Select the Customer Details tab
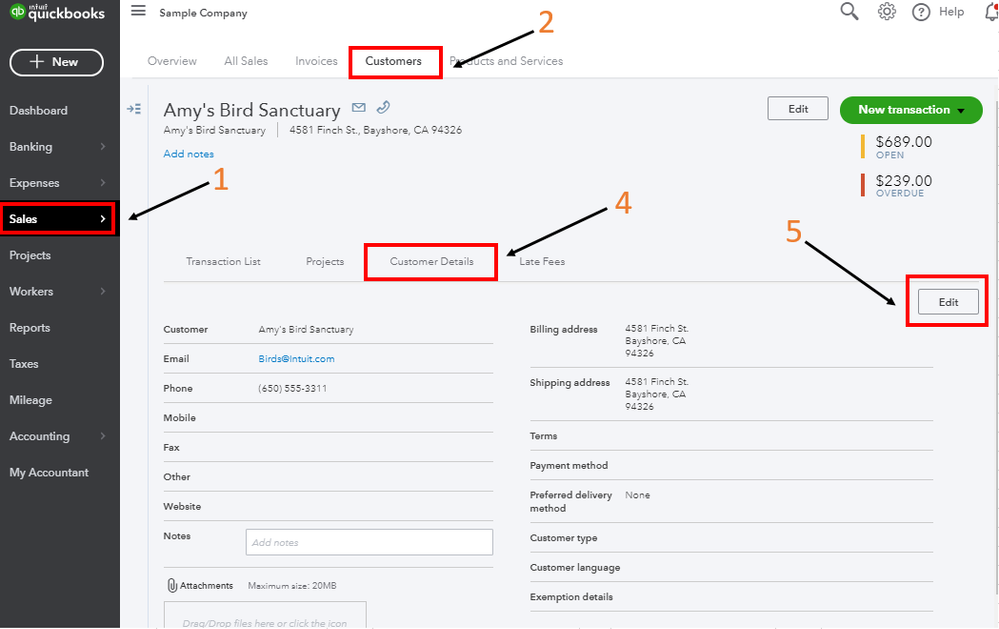The image size is (999, 629). click(x=431, y=261)
